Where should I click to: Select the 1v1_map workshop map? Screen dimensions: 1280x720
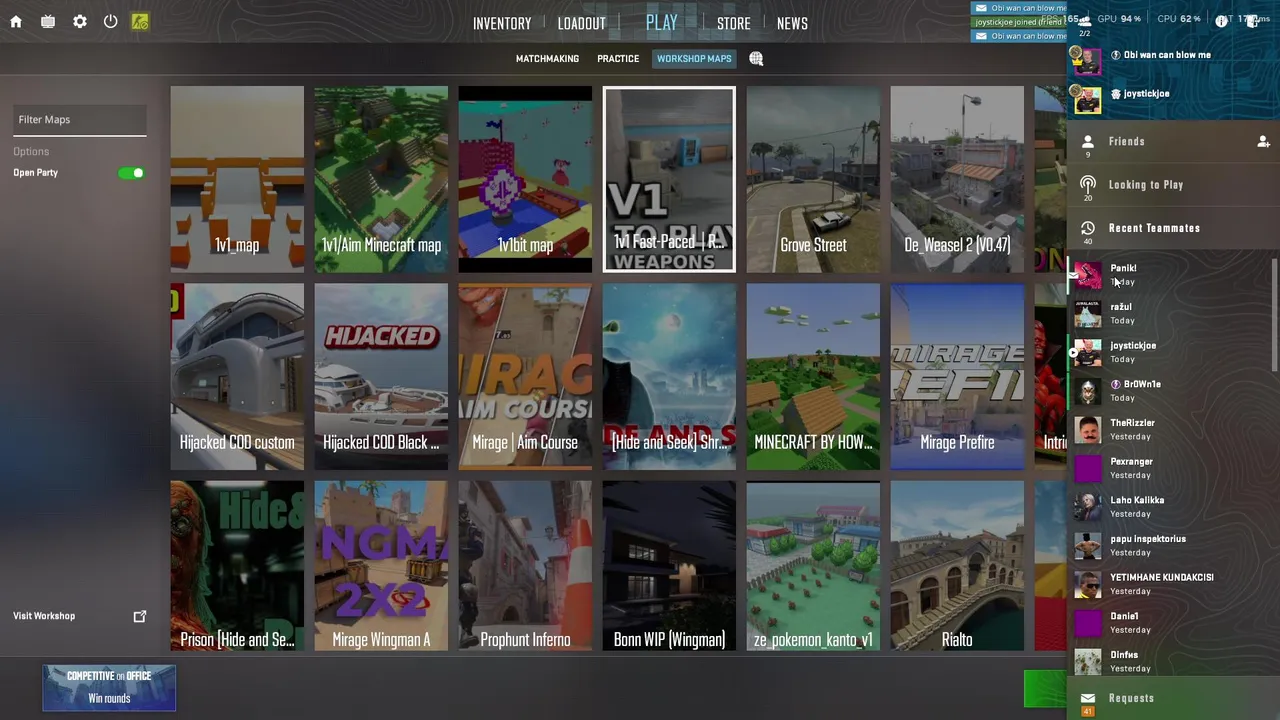click(x=237, y=179)
